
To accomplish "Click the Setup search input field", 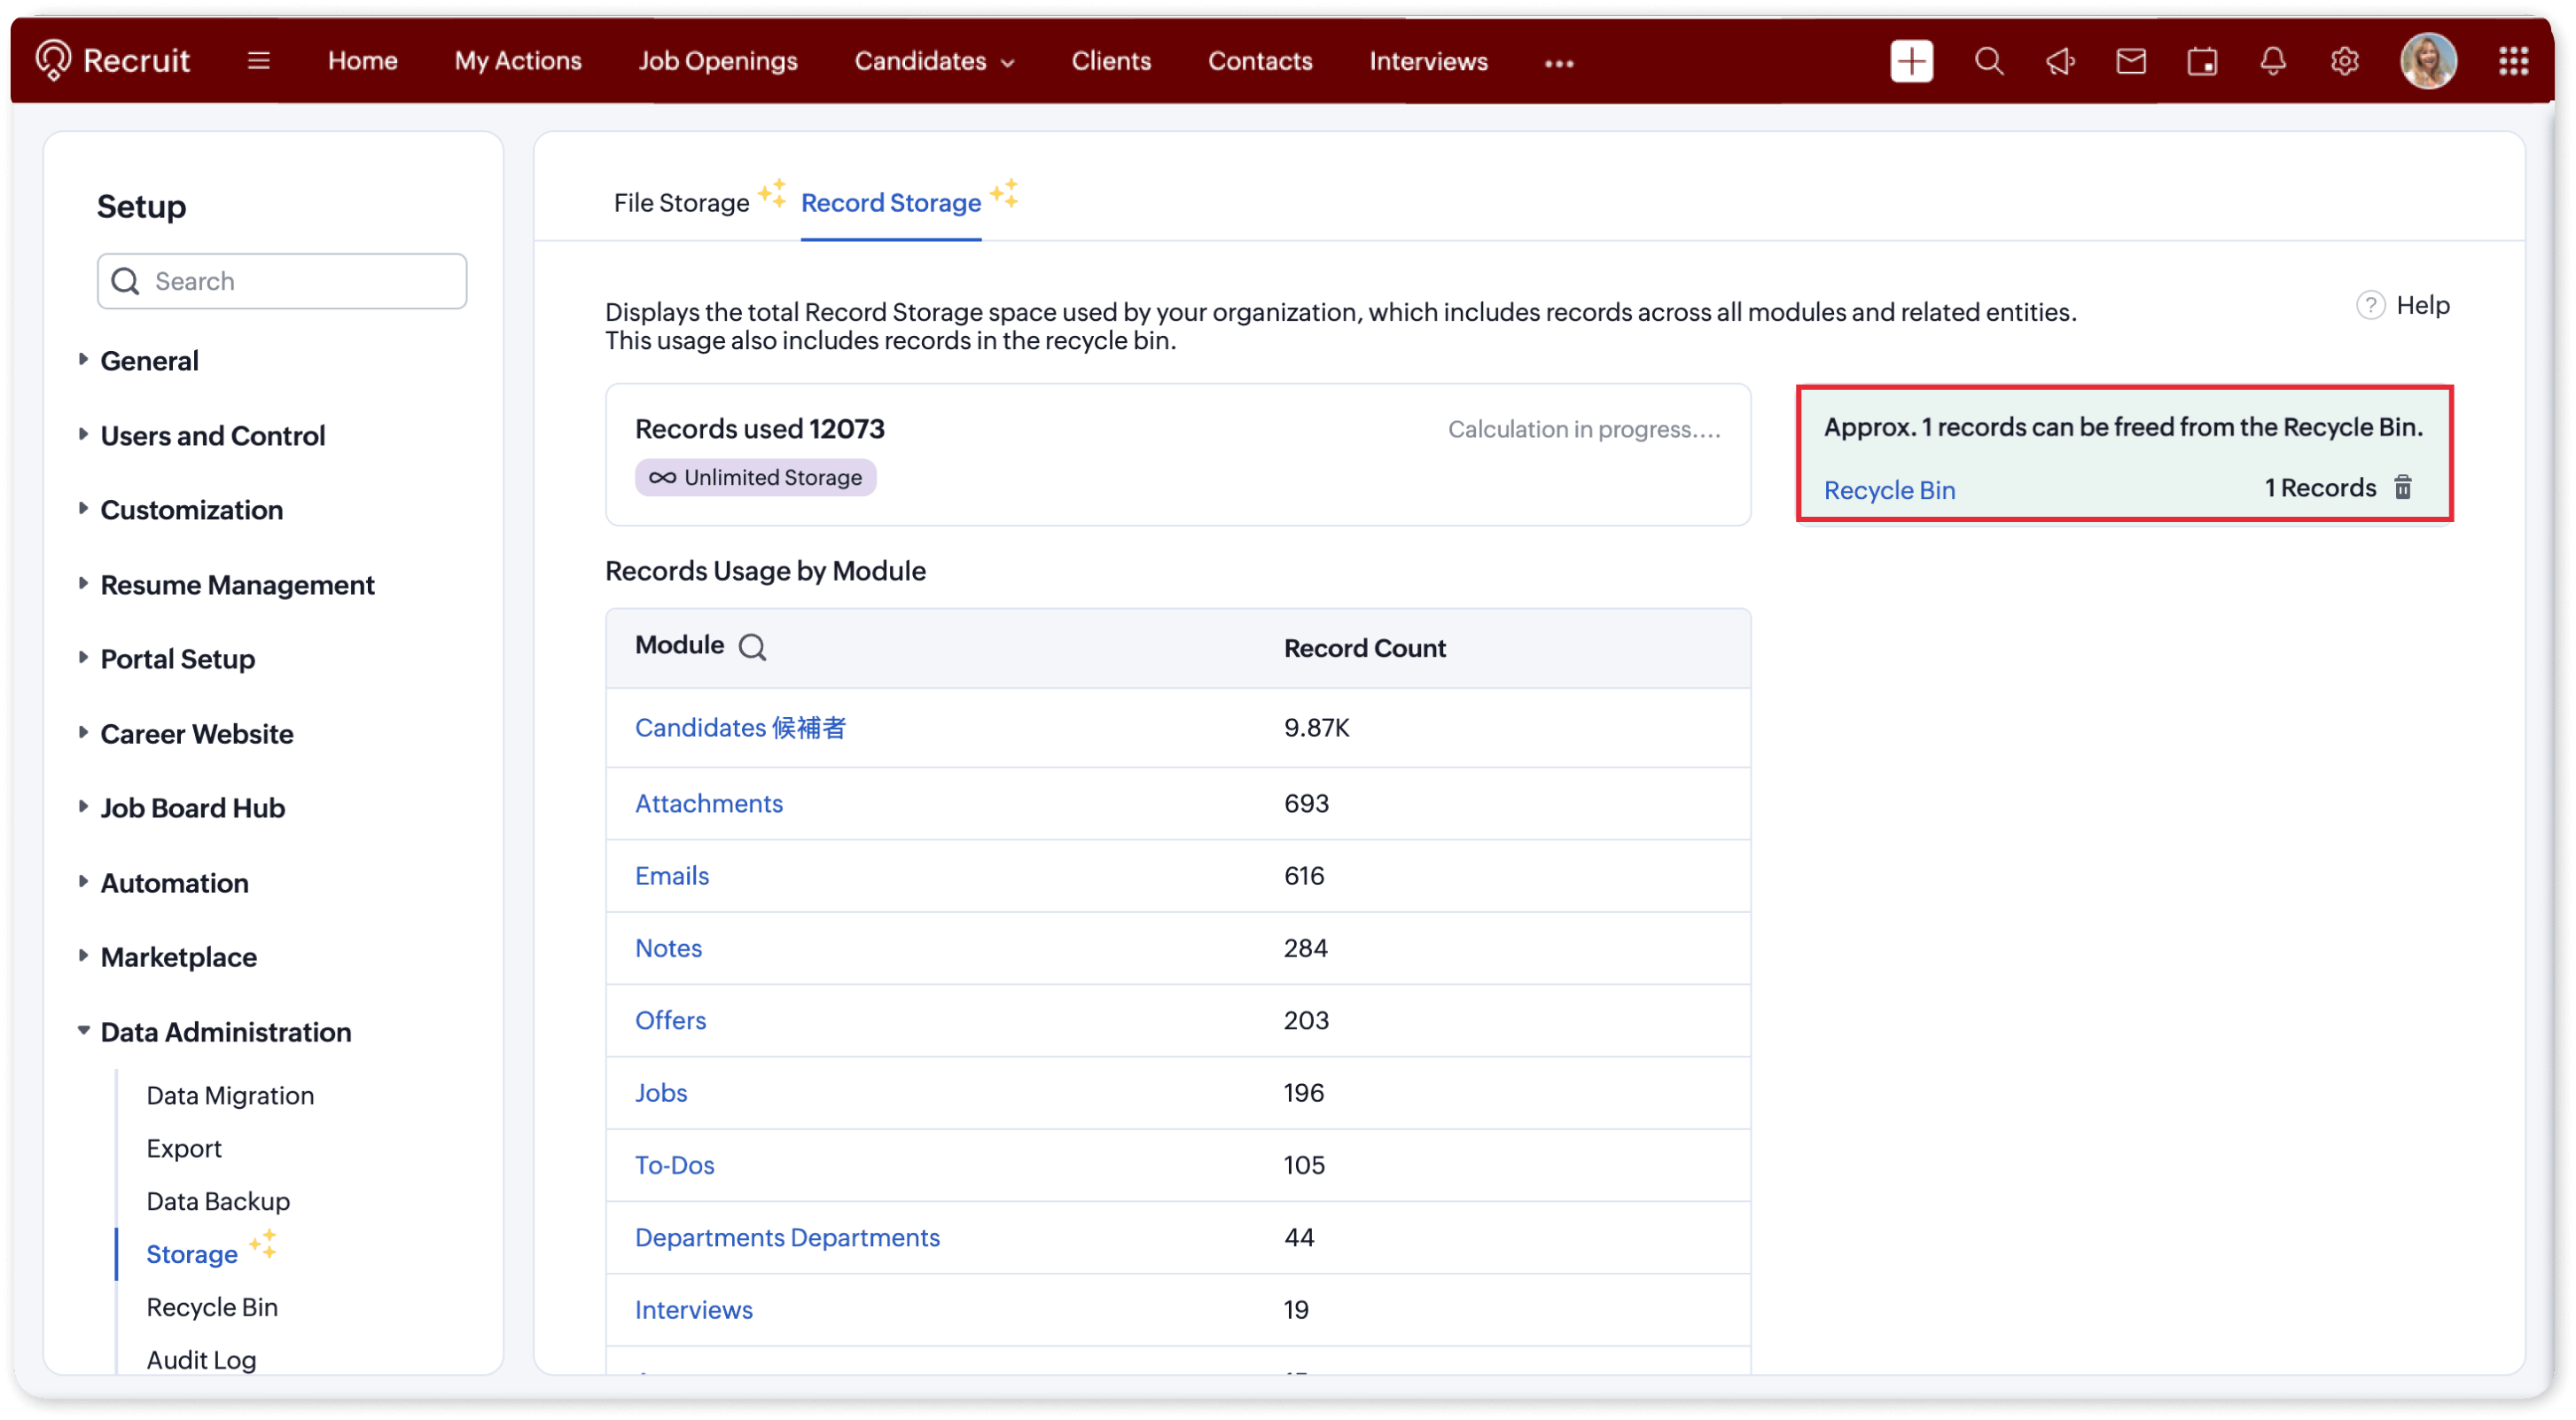I will [300, 281].
